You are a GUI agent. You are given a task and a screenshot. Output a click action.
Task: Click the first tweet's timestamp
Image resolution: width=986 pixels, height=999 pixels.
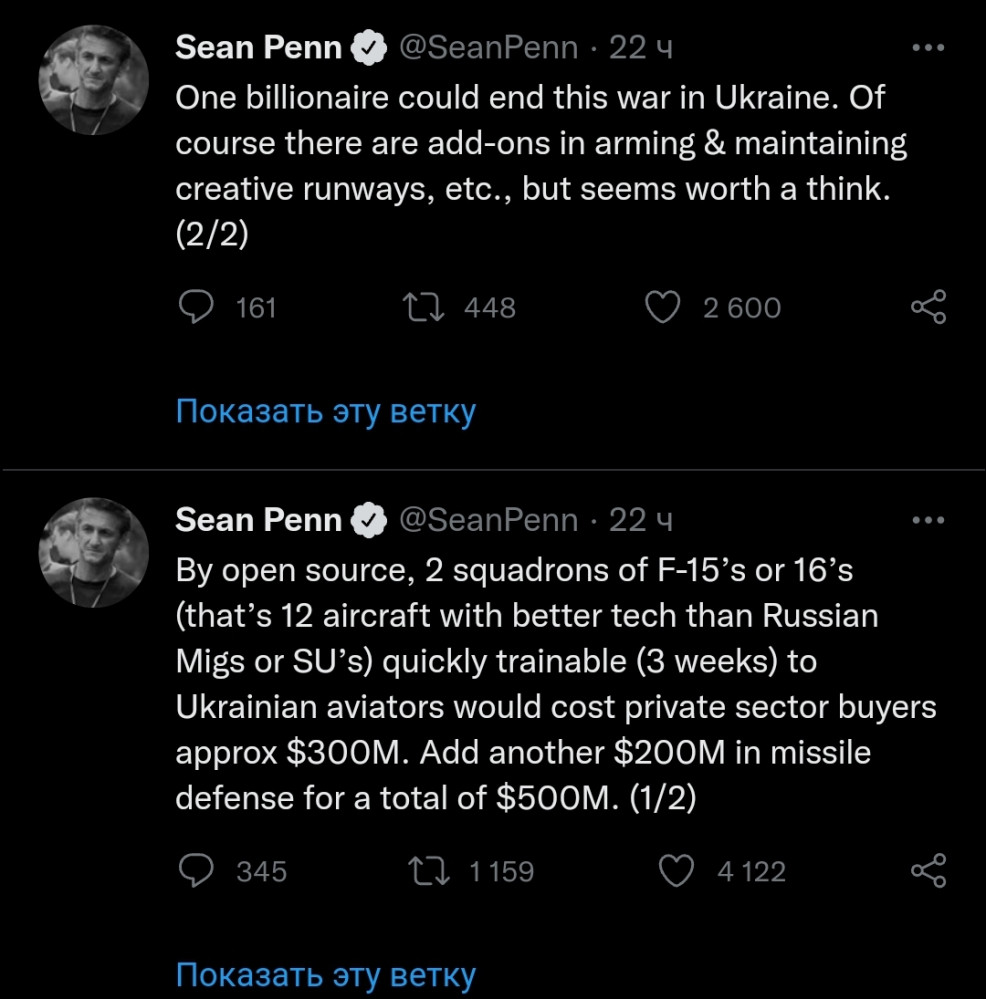point(641,48)
